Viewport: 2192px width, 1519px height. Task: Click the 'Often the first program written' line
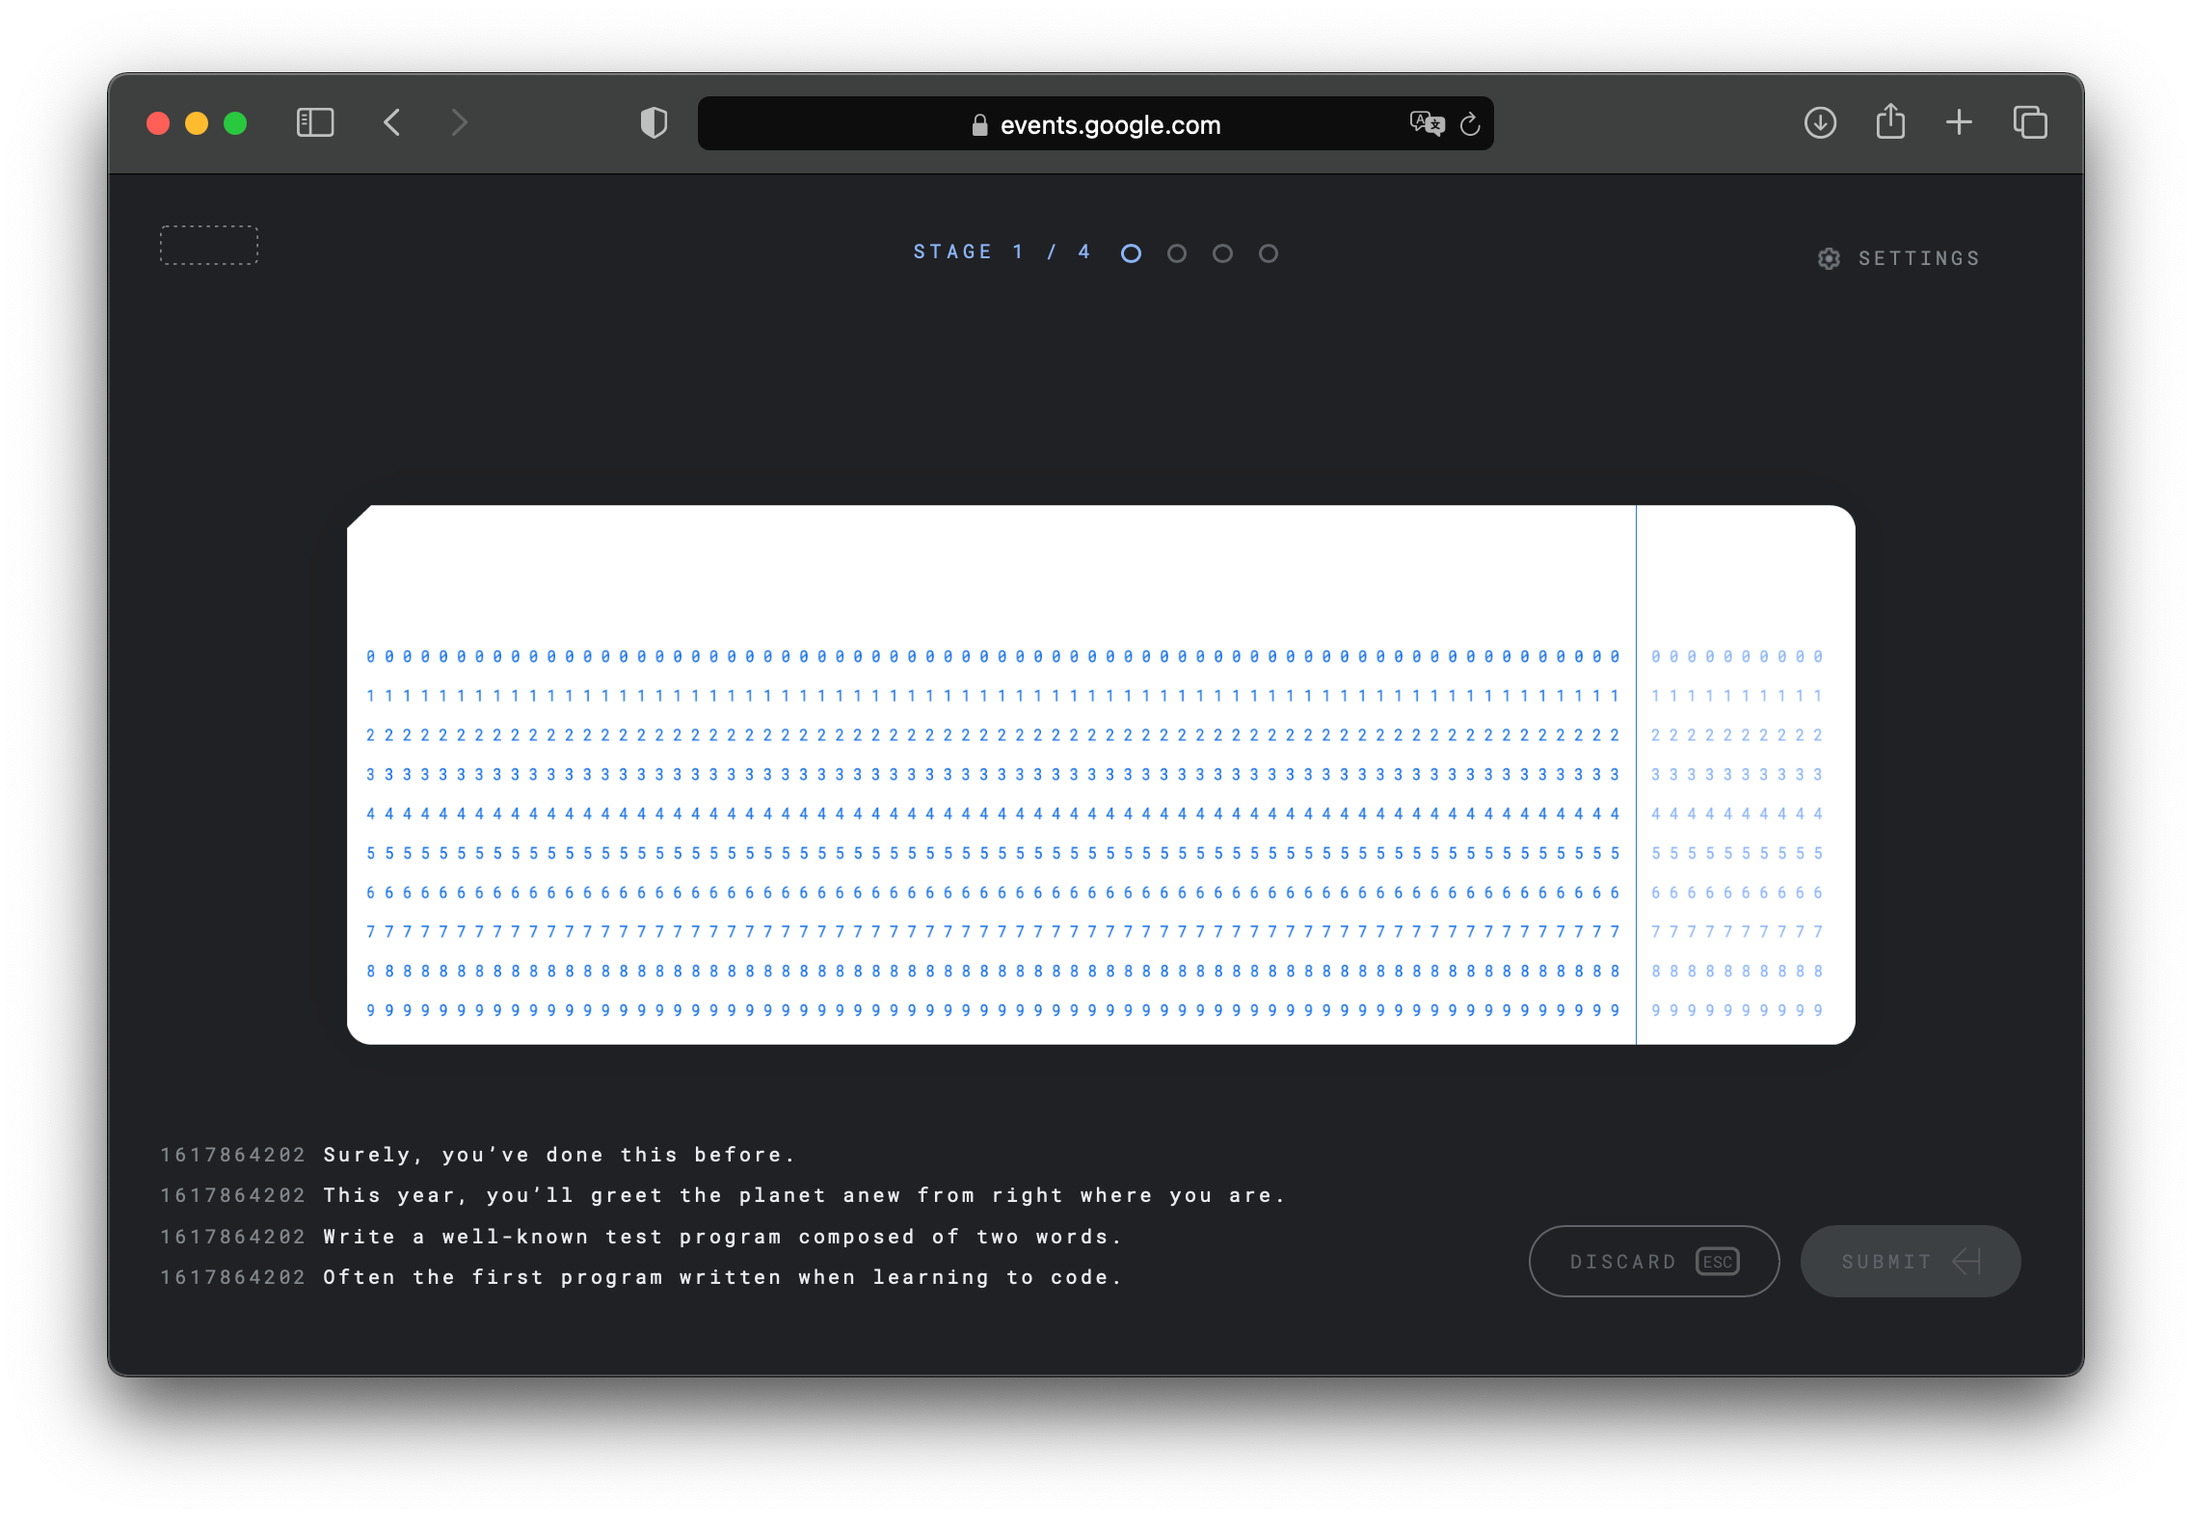click(722, 1277)
